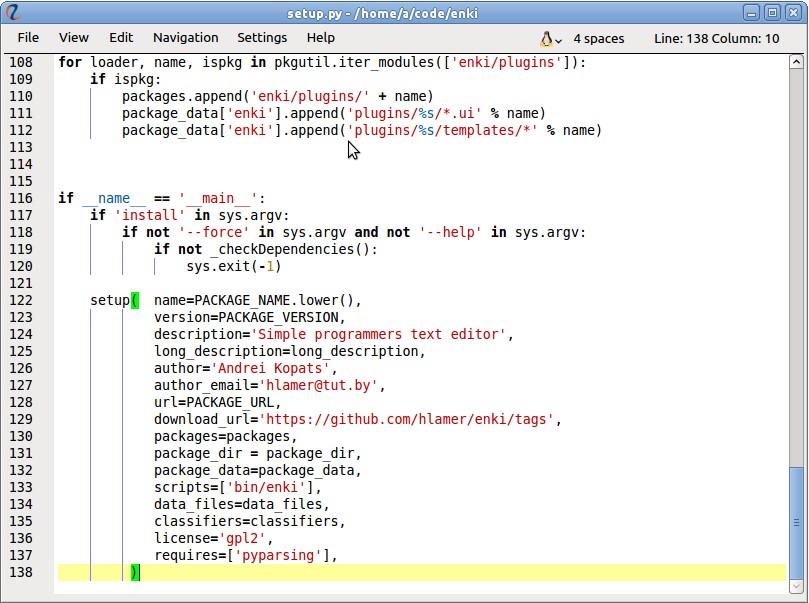
Task: Close the setup.py editor window
Action: point(792,12)
